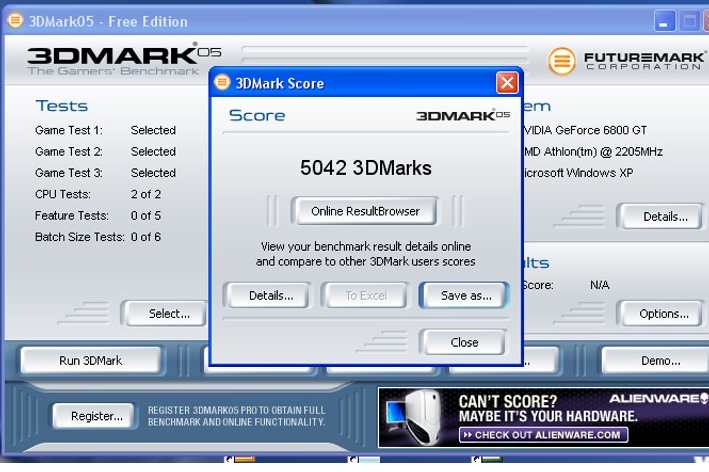Click the 3DMark05 main window title bar icon
Screen dimensions: 709x472
[x=15, y=21]
